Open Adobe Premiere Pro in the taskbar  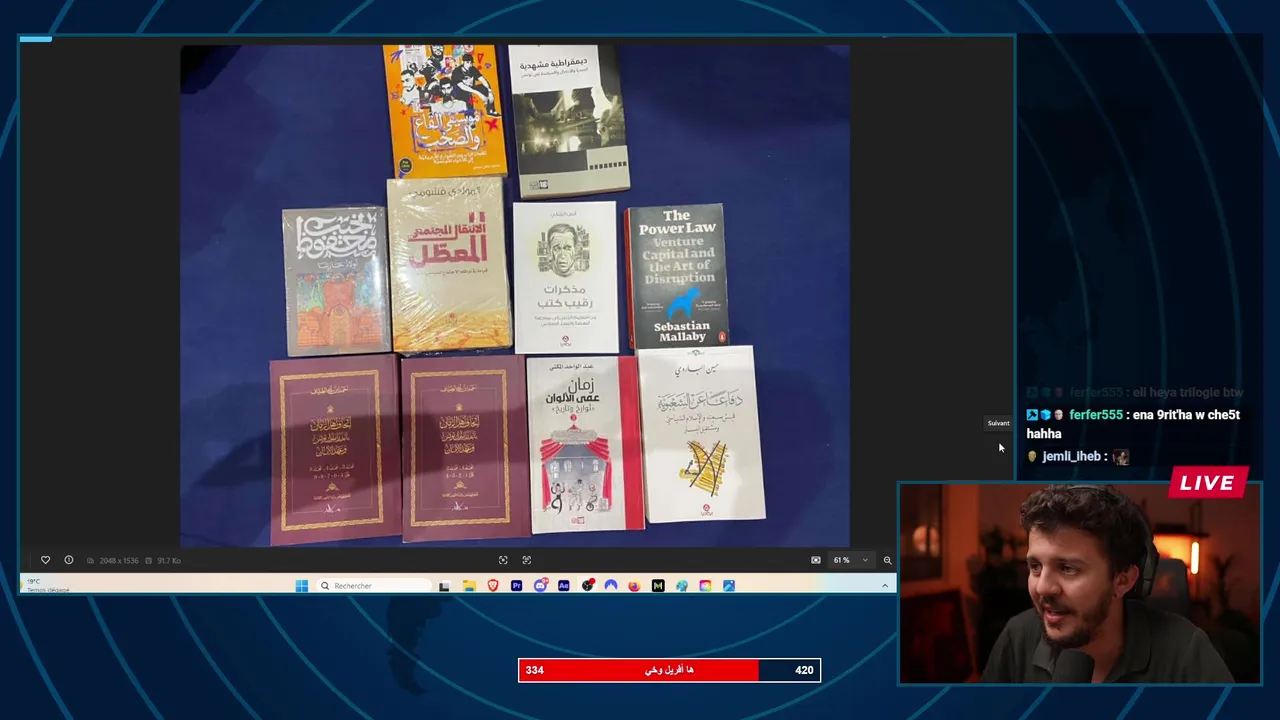517,586
